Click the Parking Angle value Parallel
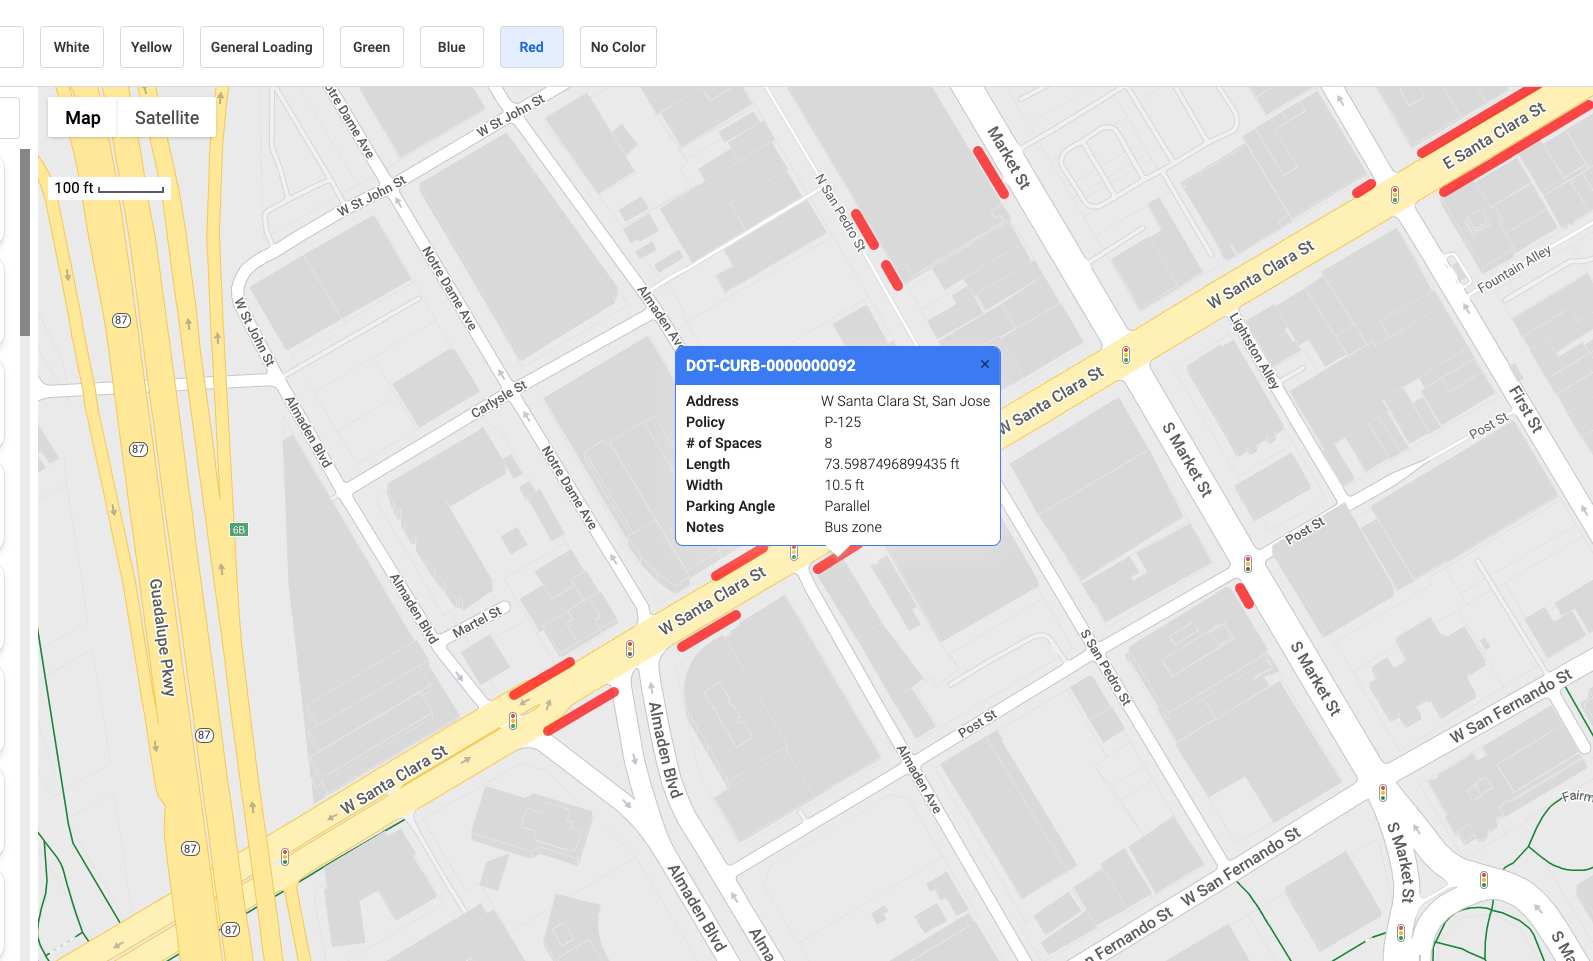Screen dimensions: 1593x961 (847, 506)
